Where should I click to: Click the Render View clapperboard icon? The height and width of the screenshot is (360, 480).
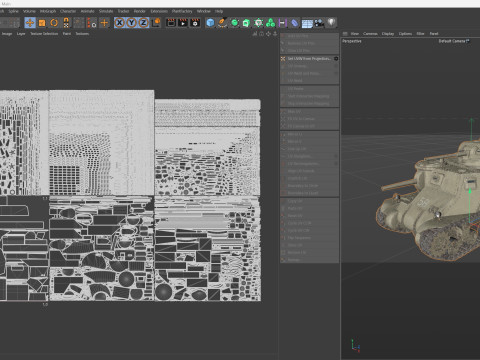pos(171,23)
